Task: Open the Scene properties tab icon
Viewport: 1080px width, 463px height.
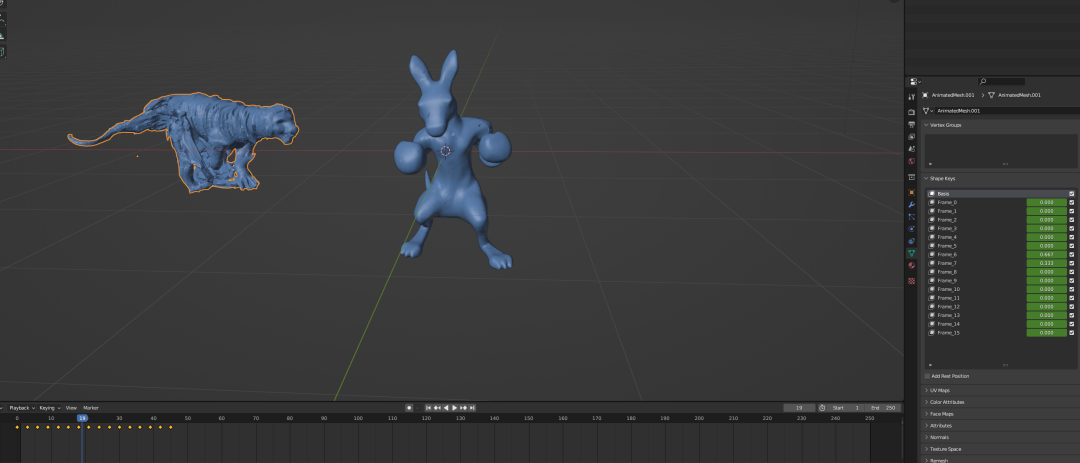Action: coord(912,149)
